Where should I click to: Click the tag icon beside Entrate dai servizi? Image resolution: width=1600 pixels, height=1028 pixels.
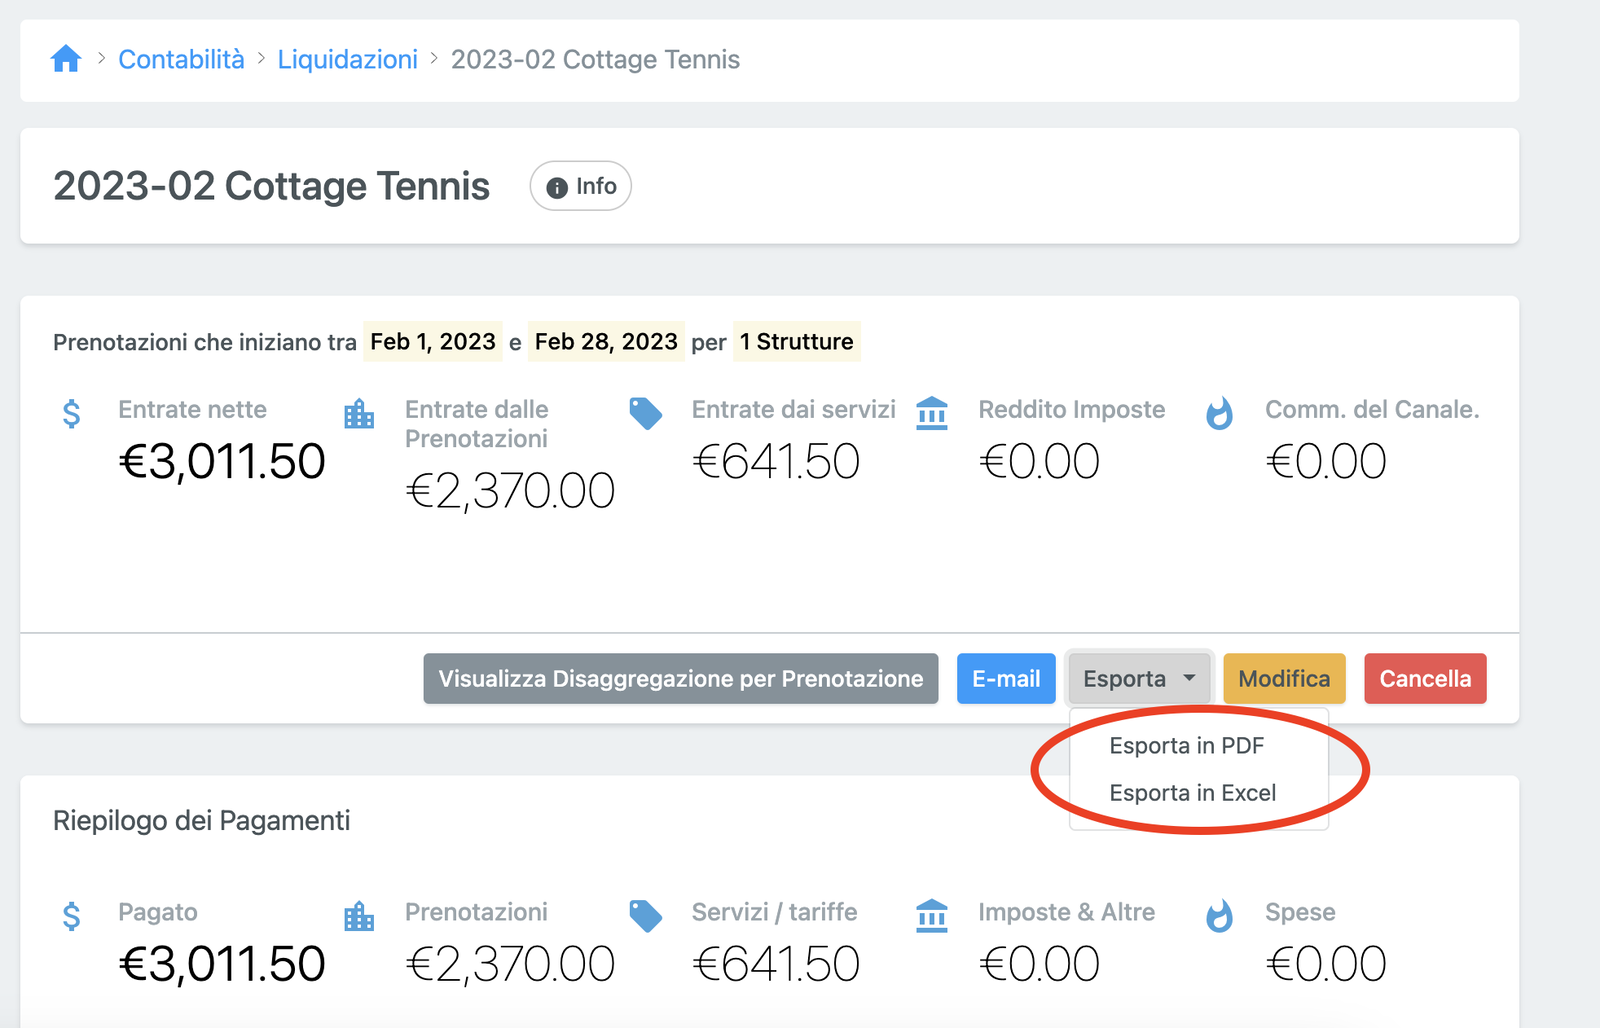click(645, 413)
